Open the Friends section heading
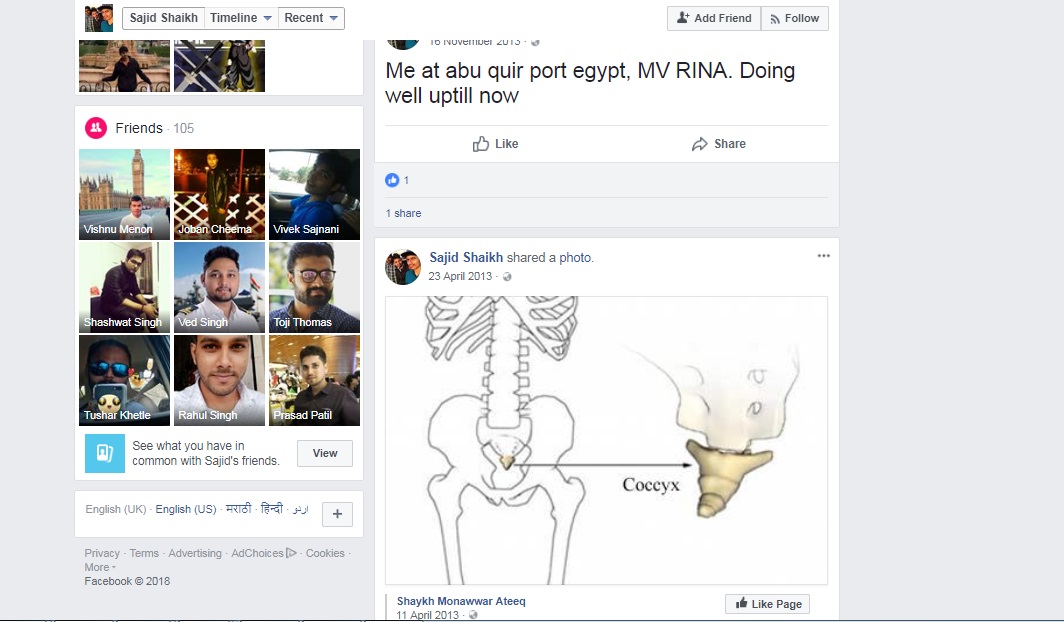Image resolution: width=1064 pixels, height=622 pixels. click(139, 128)
